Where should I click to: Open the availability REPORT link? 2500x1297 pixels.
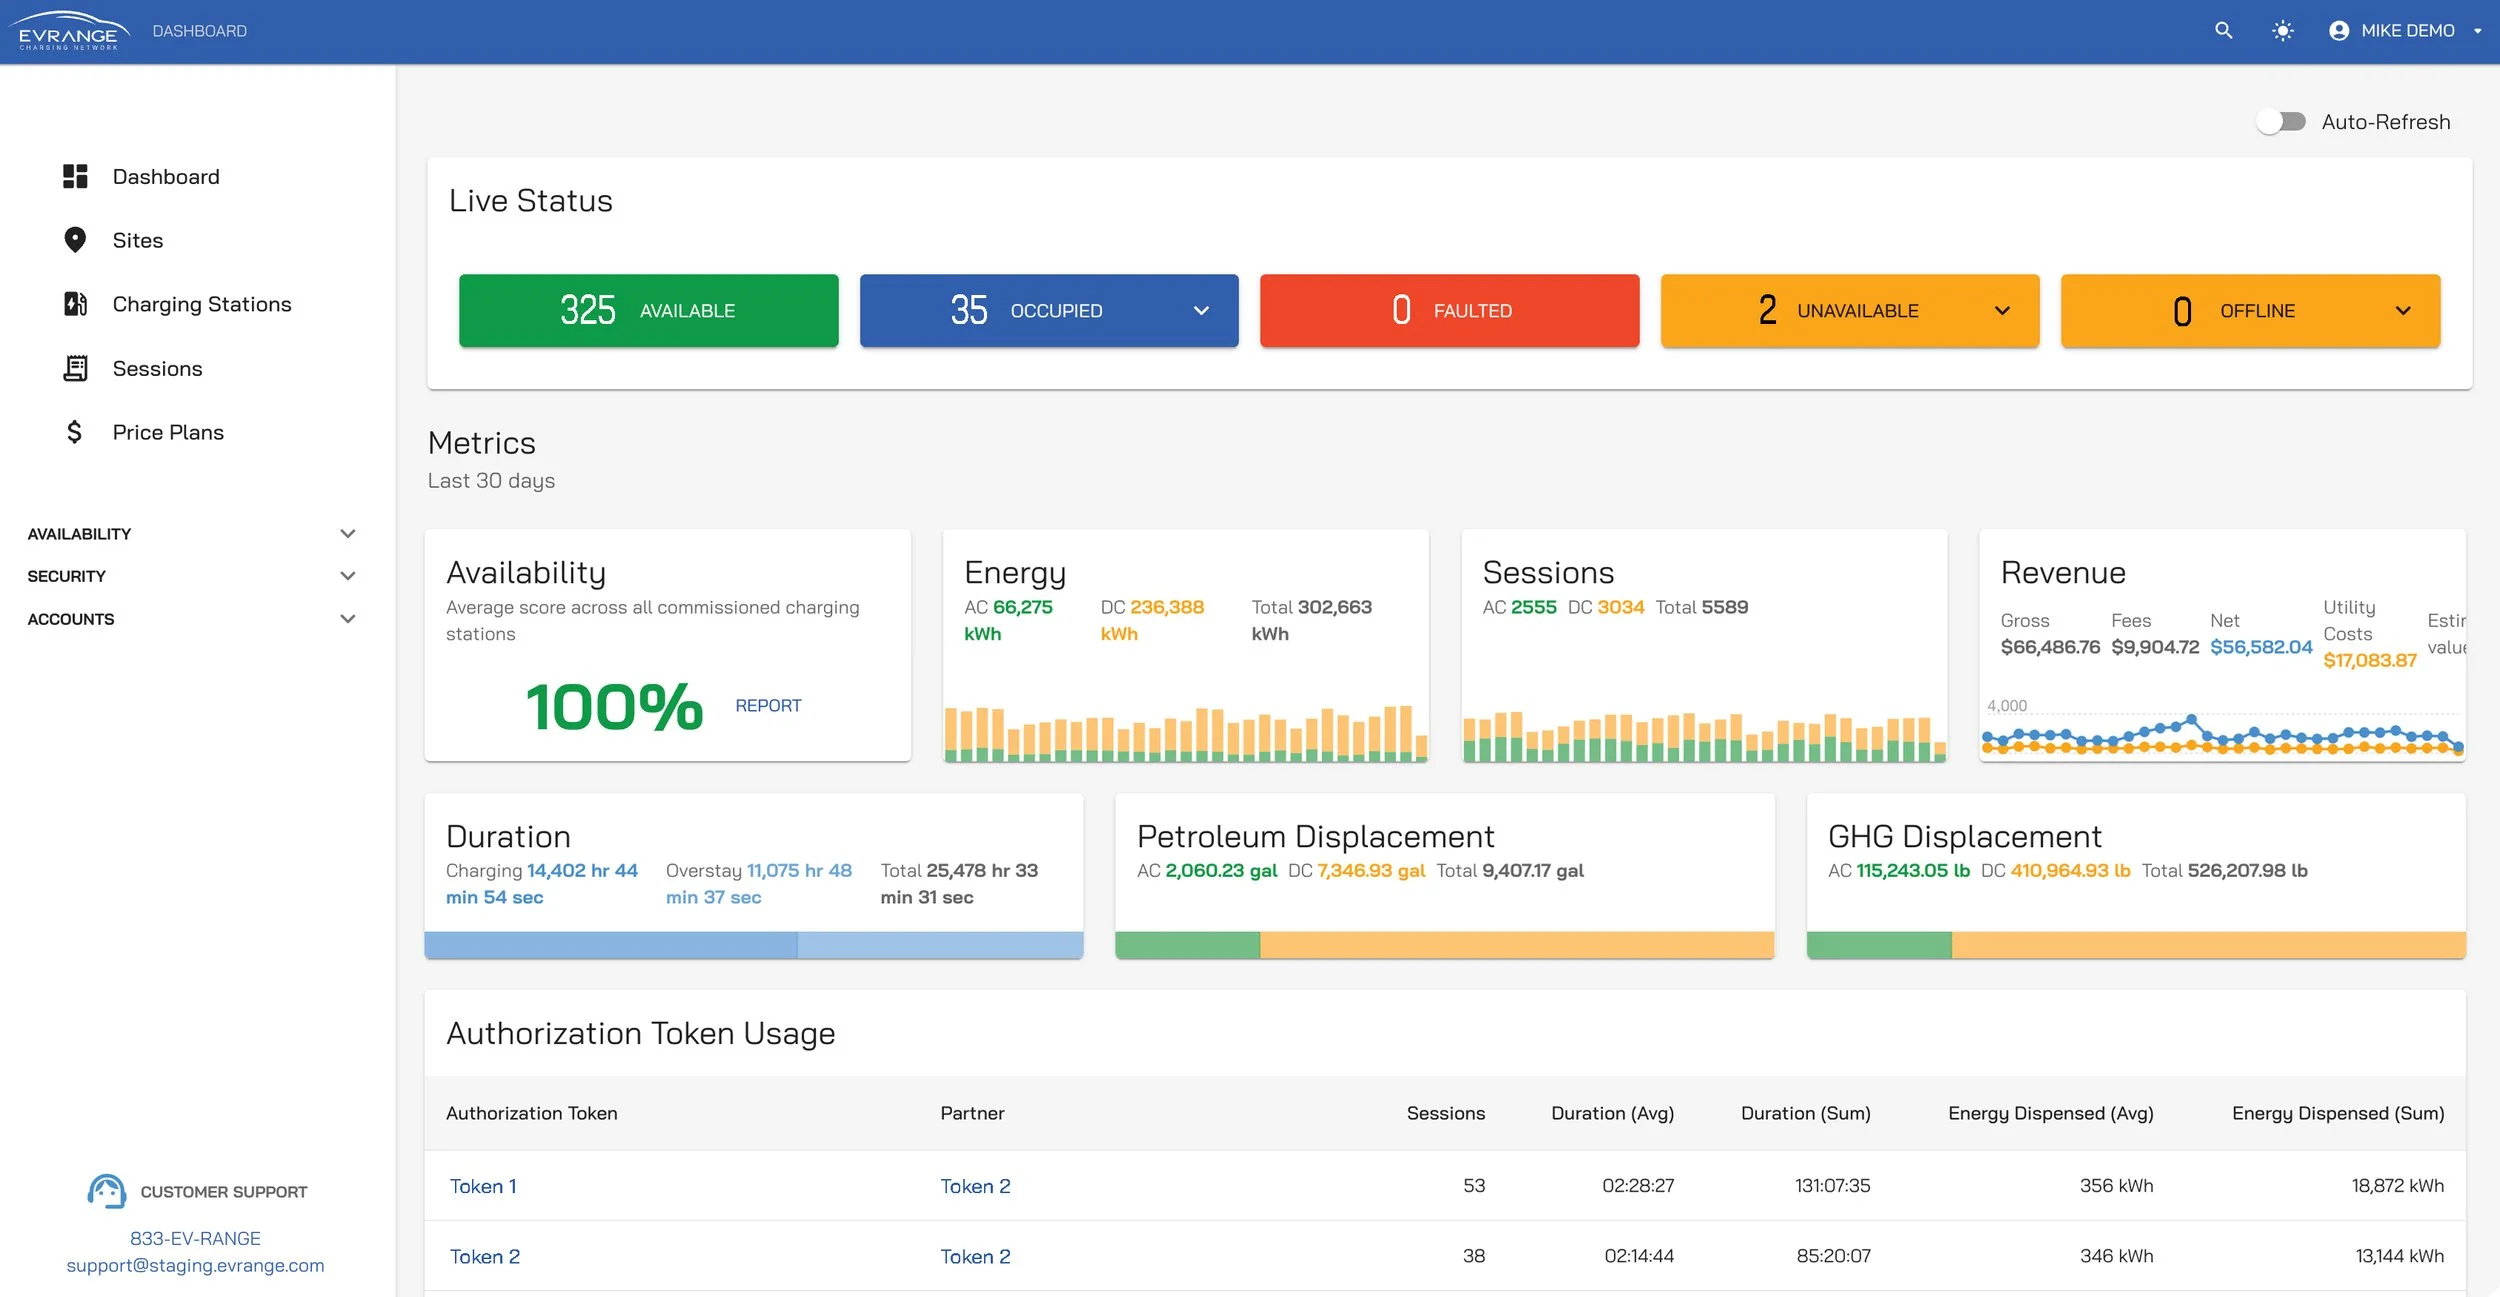[x=768, y=706]
